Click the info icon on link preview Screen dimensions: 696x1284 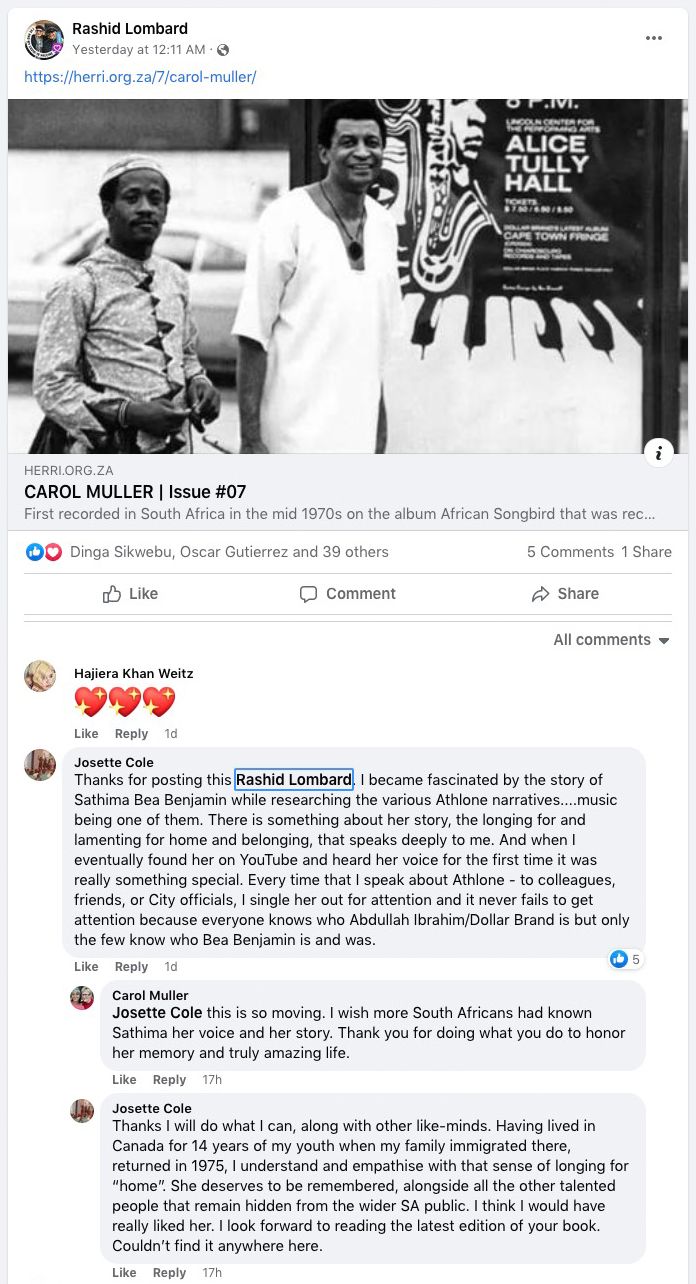[658, 453]
